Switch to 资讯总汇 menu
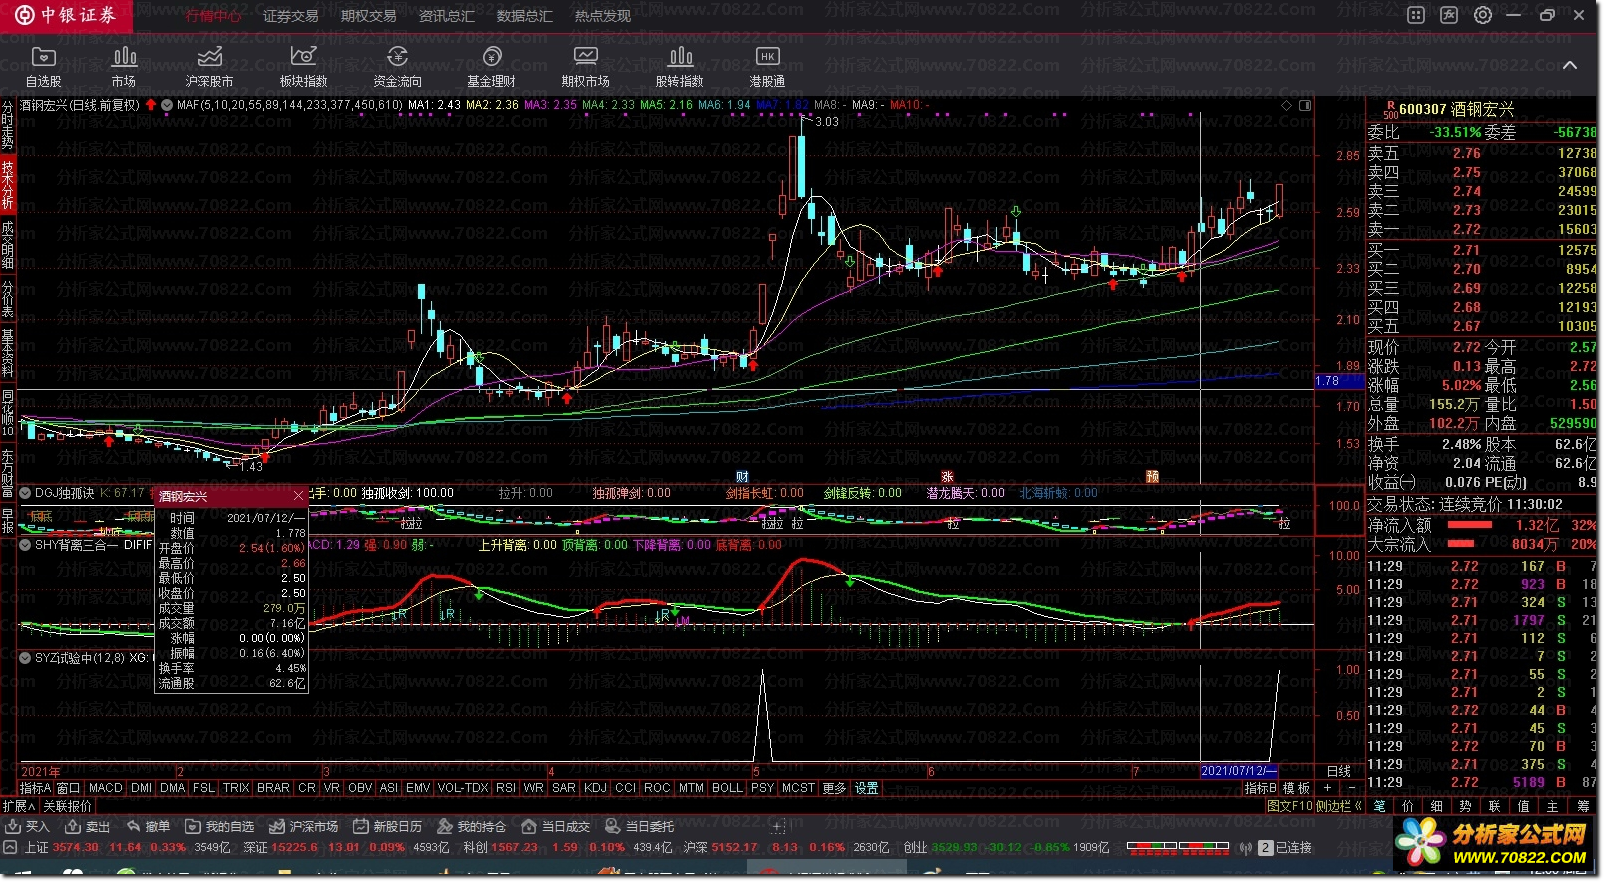The height and width of the screenshot is (882, 1605). click(447, 16)
